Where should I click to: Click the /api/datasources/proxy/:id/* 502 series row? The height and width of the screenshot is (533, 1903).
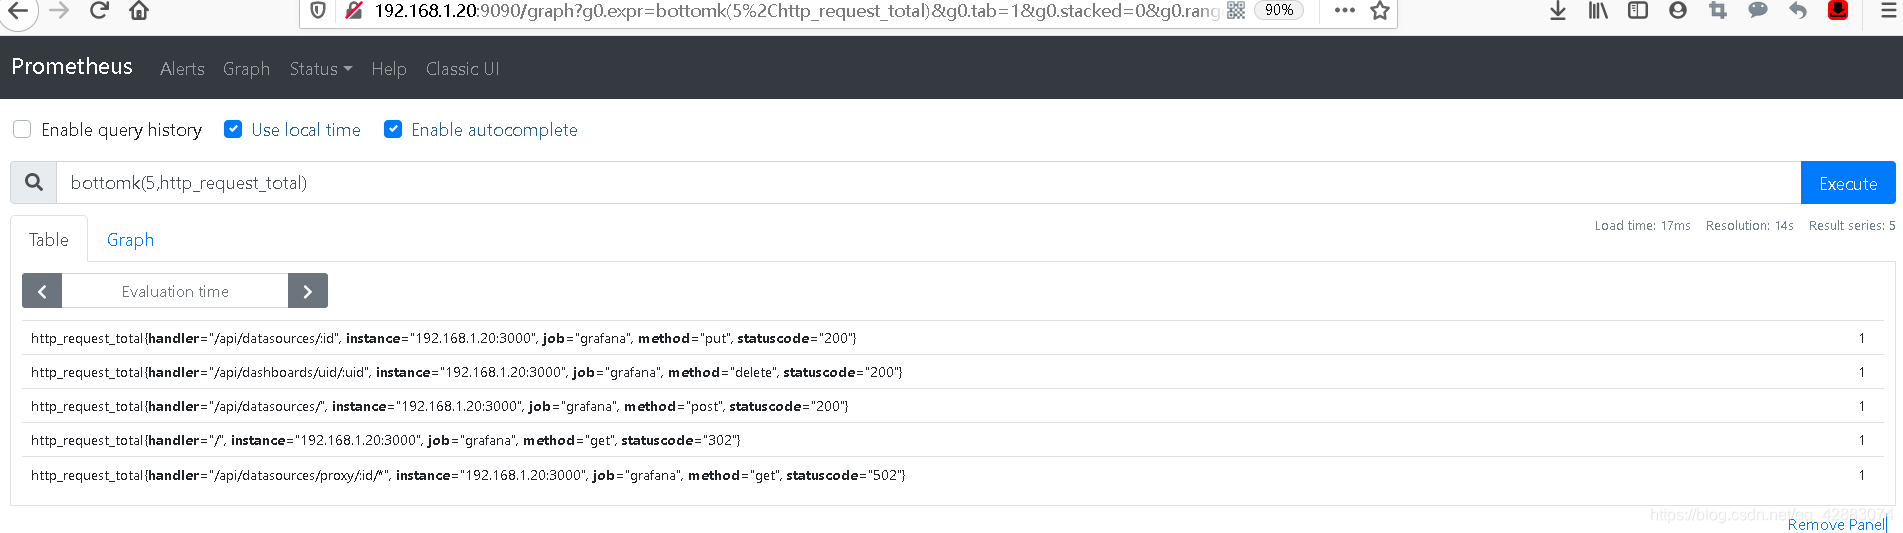tap(953, 475)
